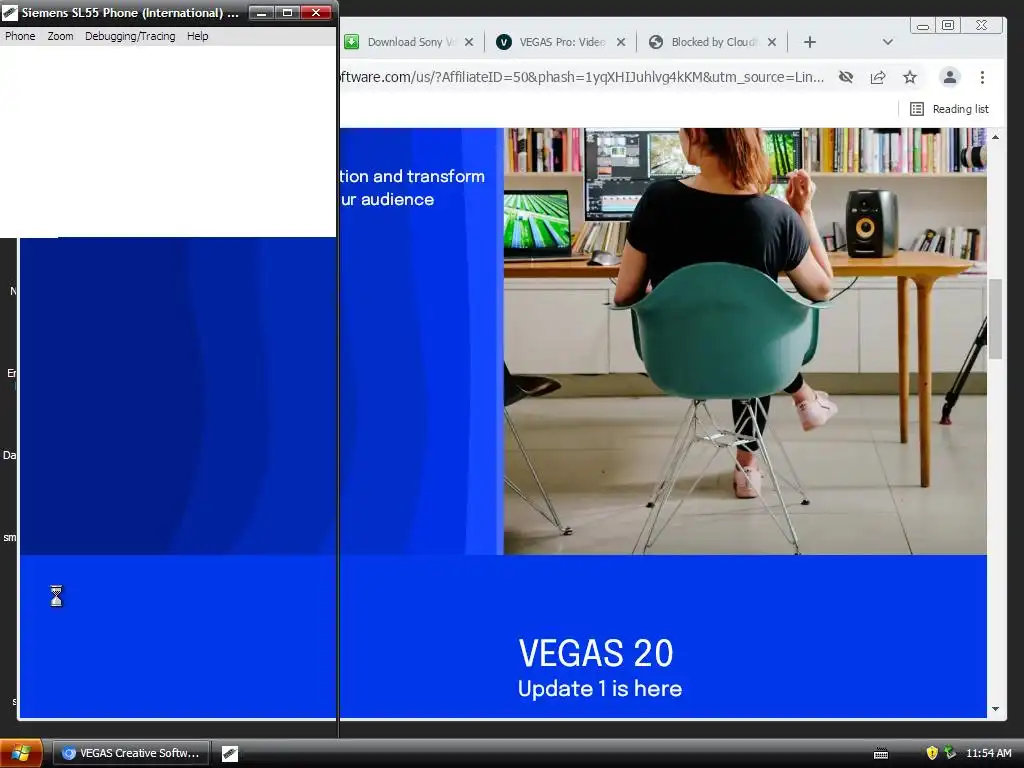Expand the tab search chevron

point(888,42)
